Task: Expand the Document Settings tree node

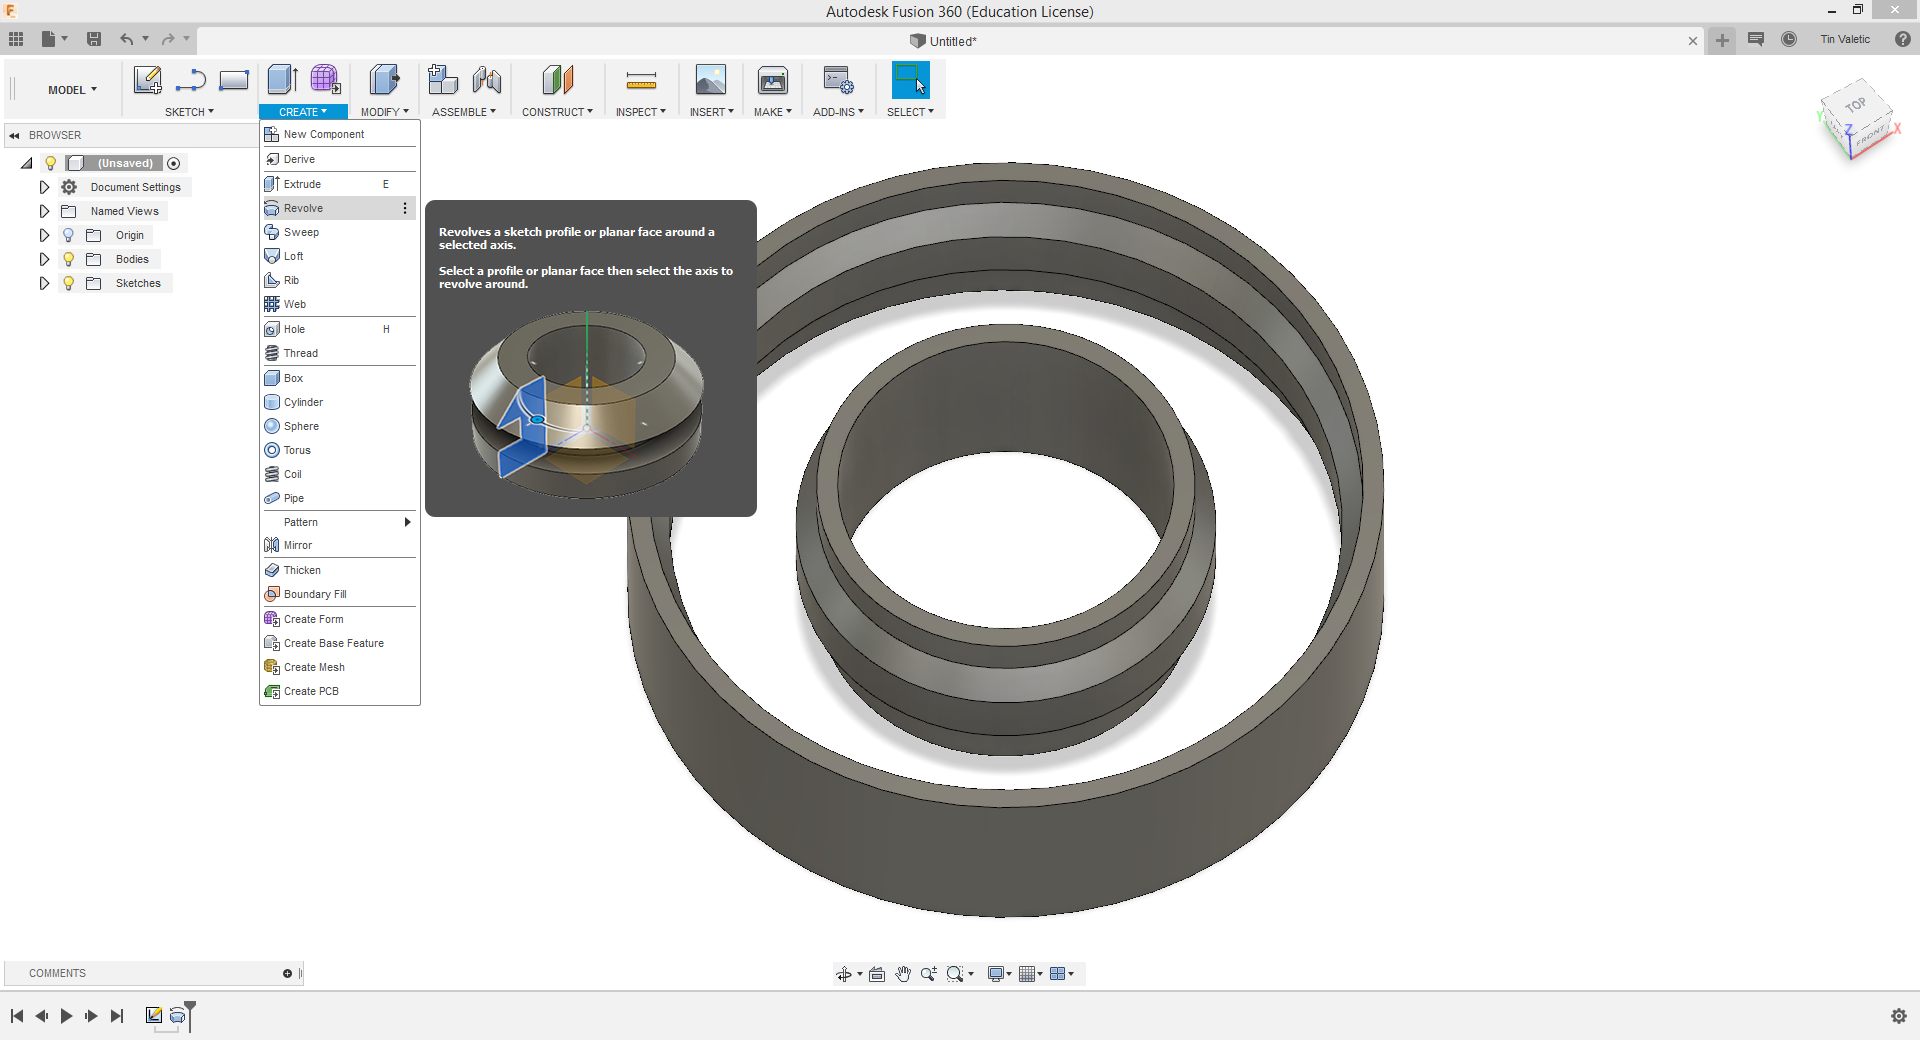Action: click(44, 187)
